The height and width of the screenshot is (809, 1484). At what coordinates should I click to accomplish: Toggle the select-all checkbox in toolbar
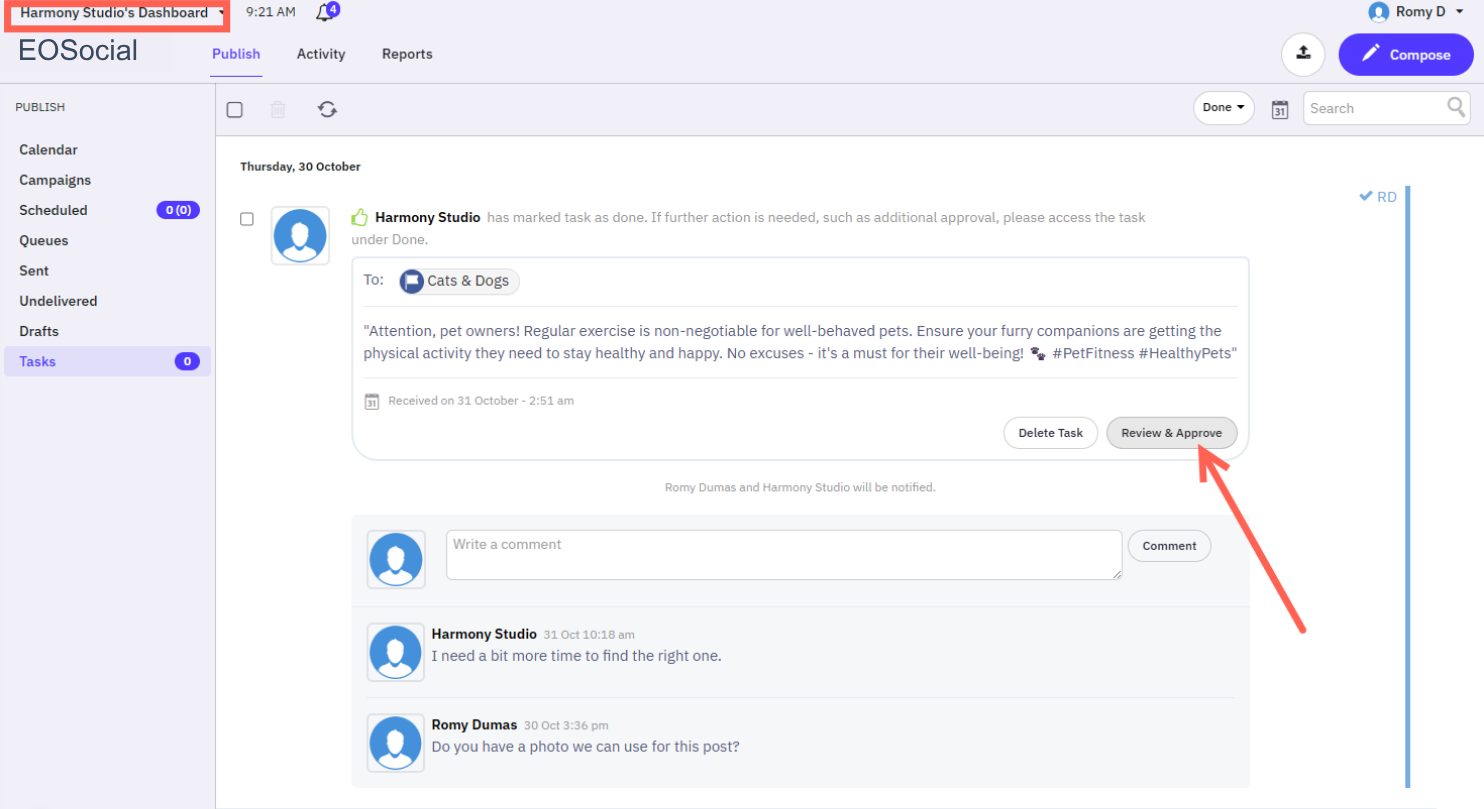pyautogui.click(x=235, y=109)
